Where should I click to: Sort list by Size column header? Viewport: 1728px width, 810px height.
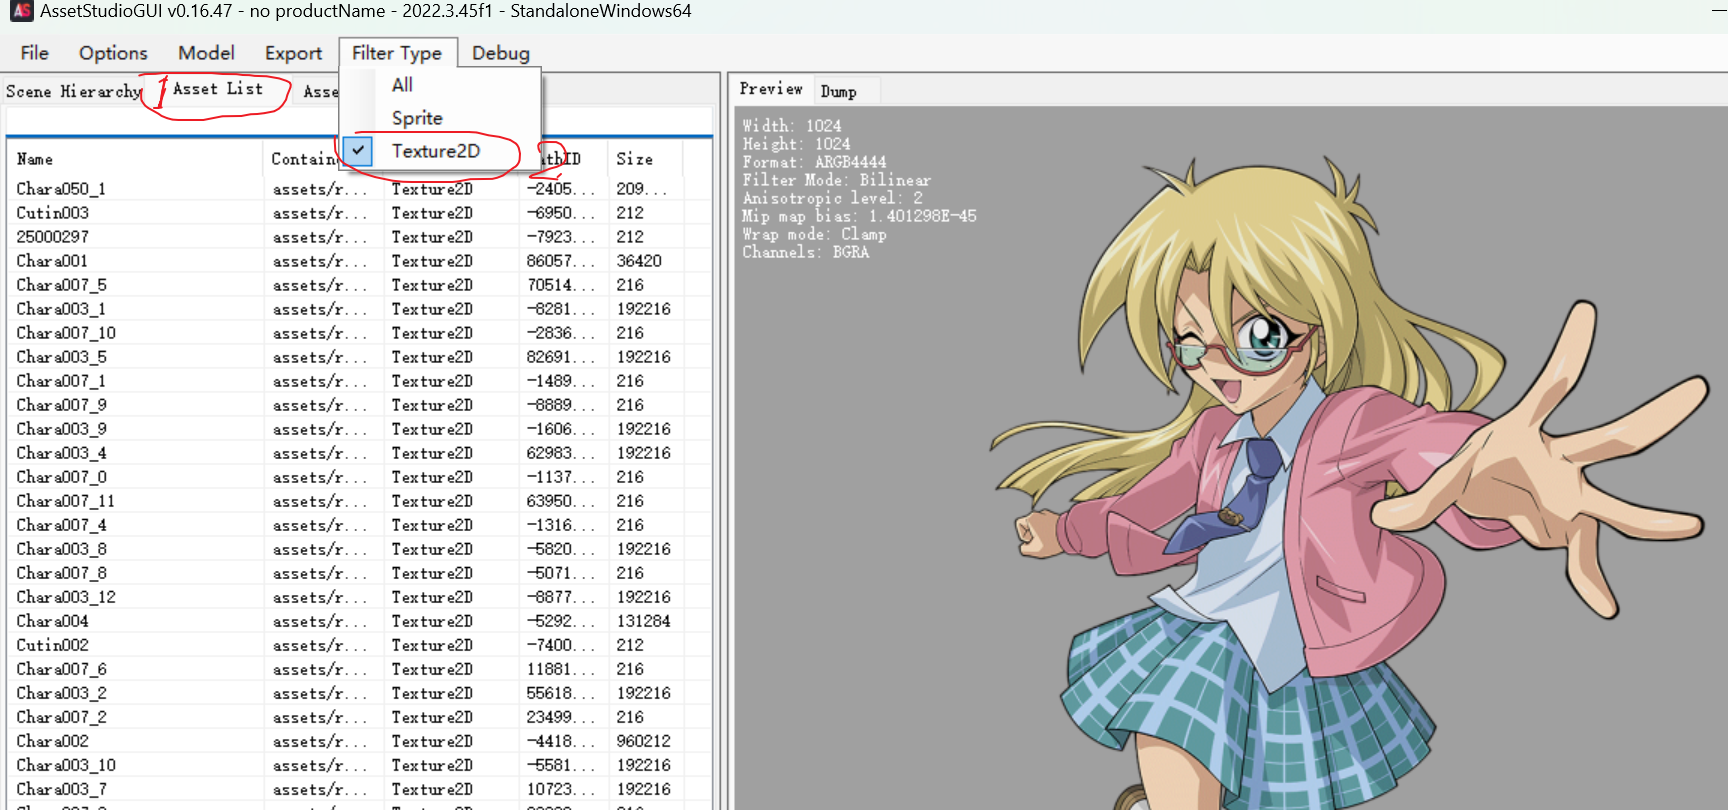pyautogui.click(x=645, y=159)
